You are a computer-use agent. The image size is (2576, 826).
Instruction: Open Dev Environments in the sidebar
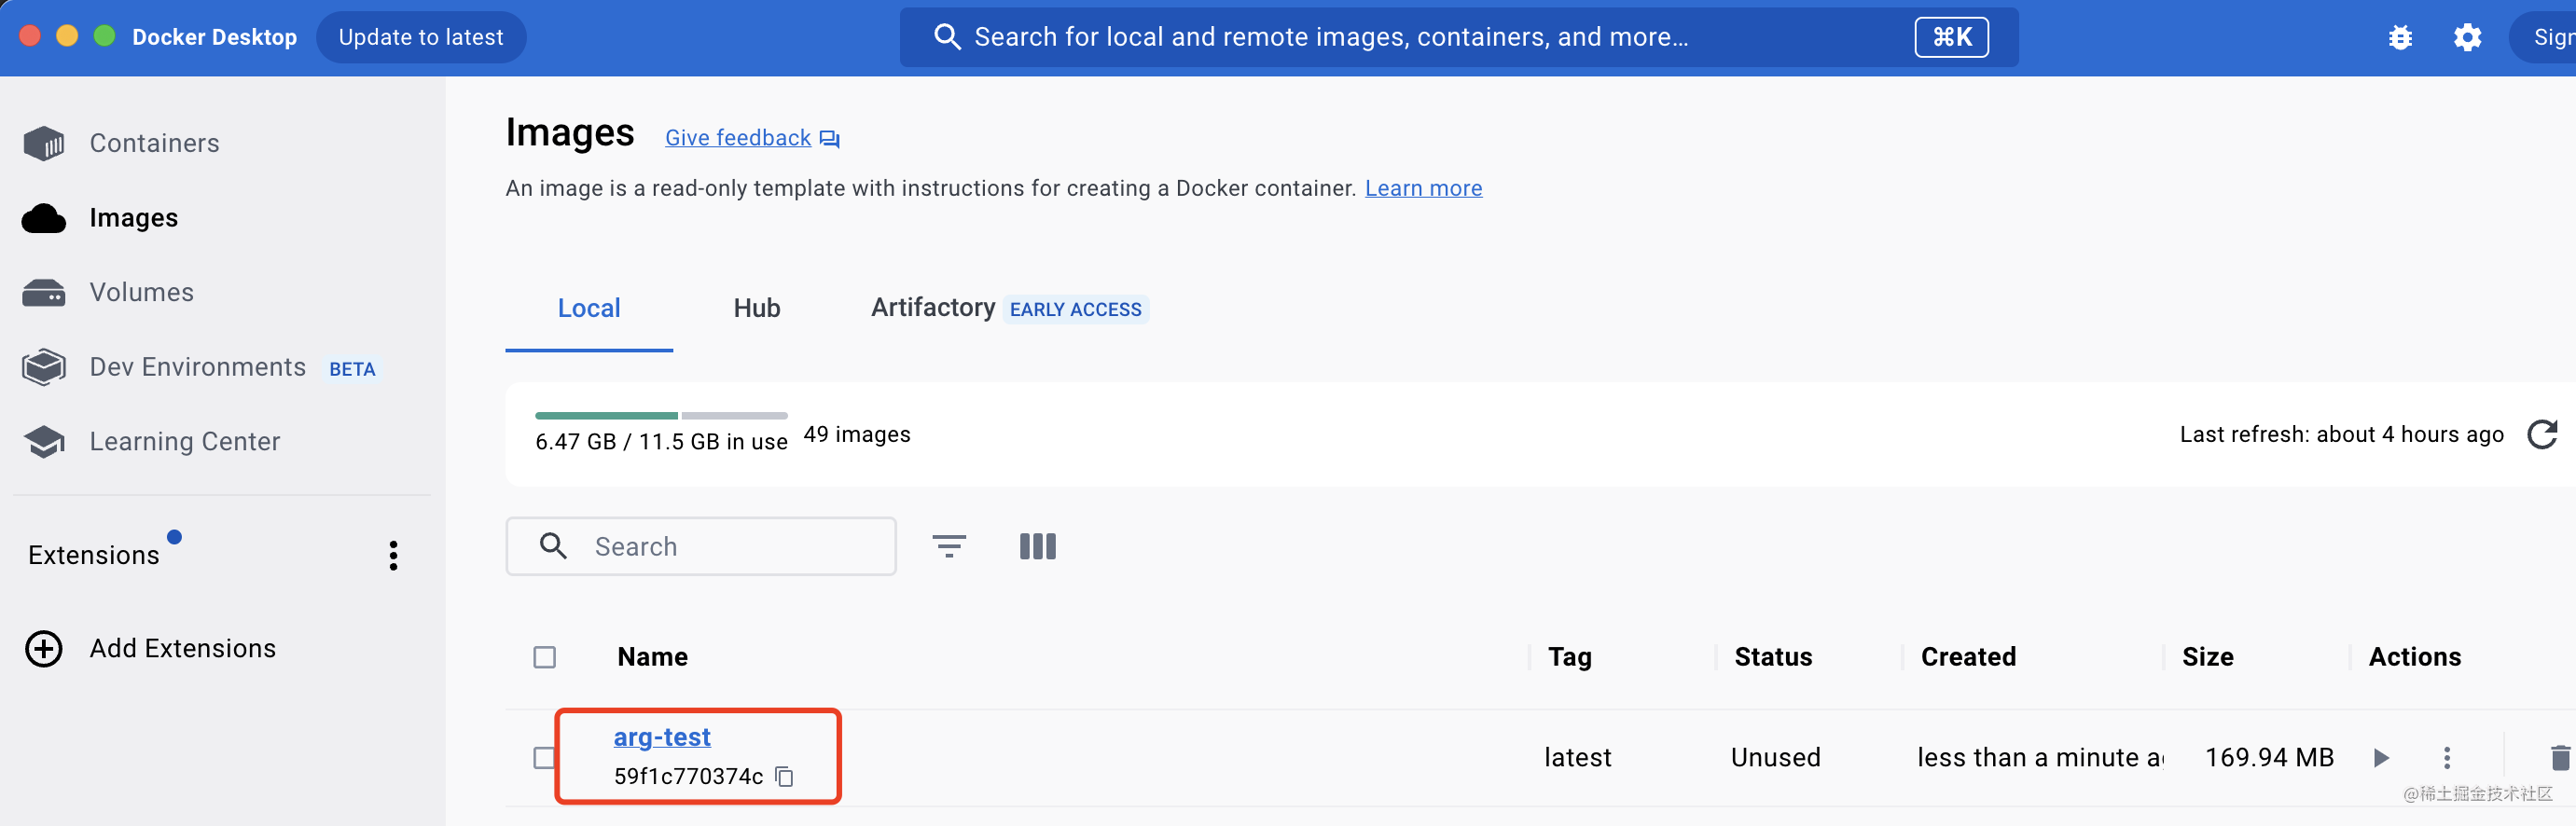[199, 367]
